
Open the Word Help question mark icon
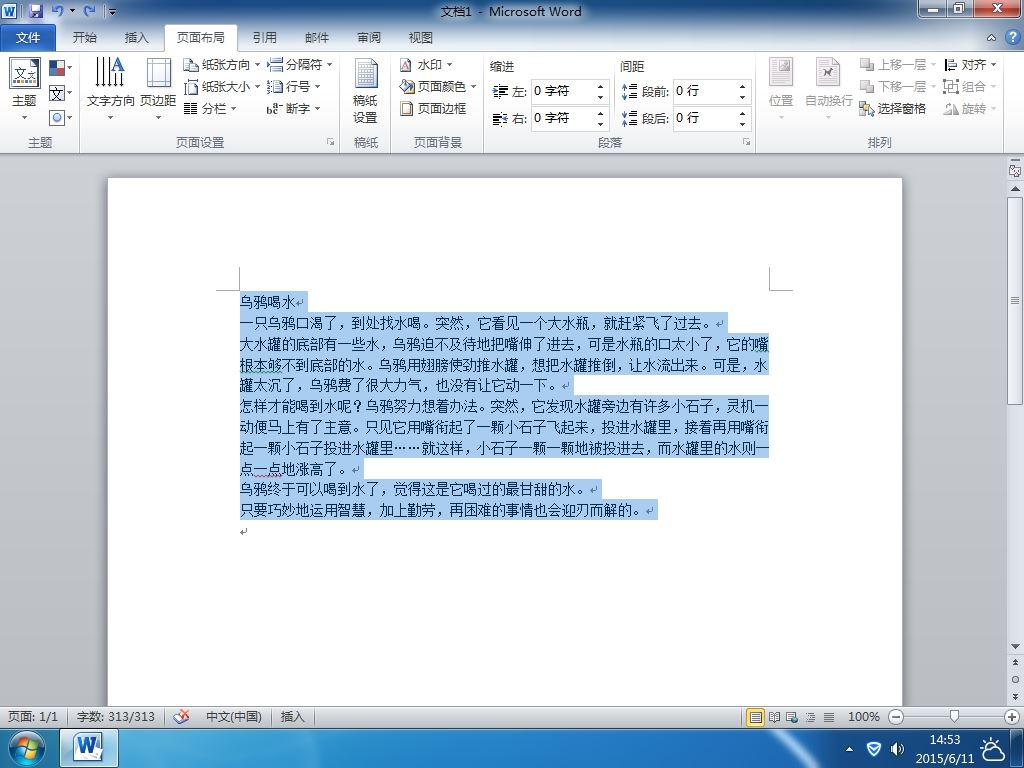1012,37
